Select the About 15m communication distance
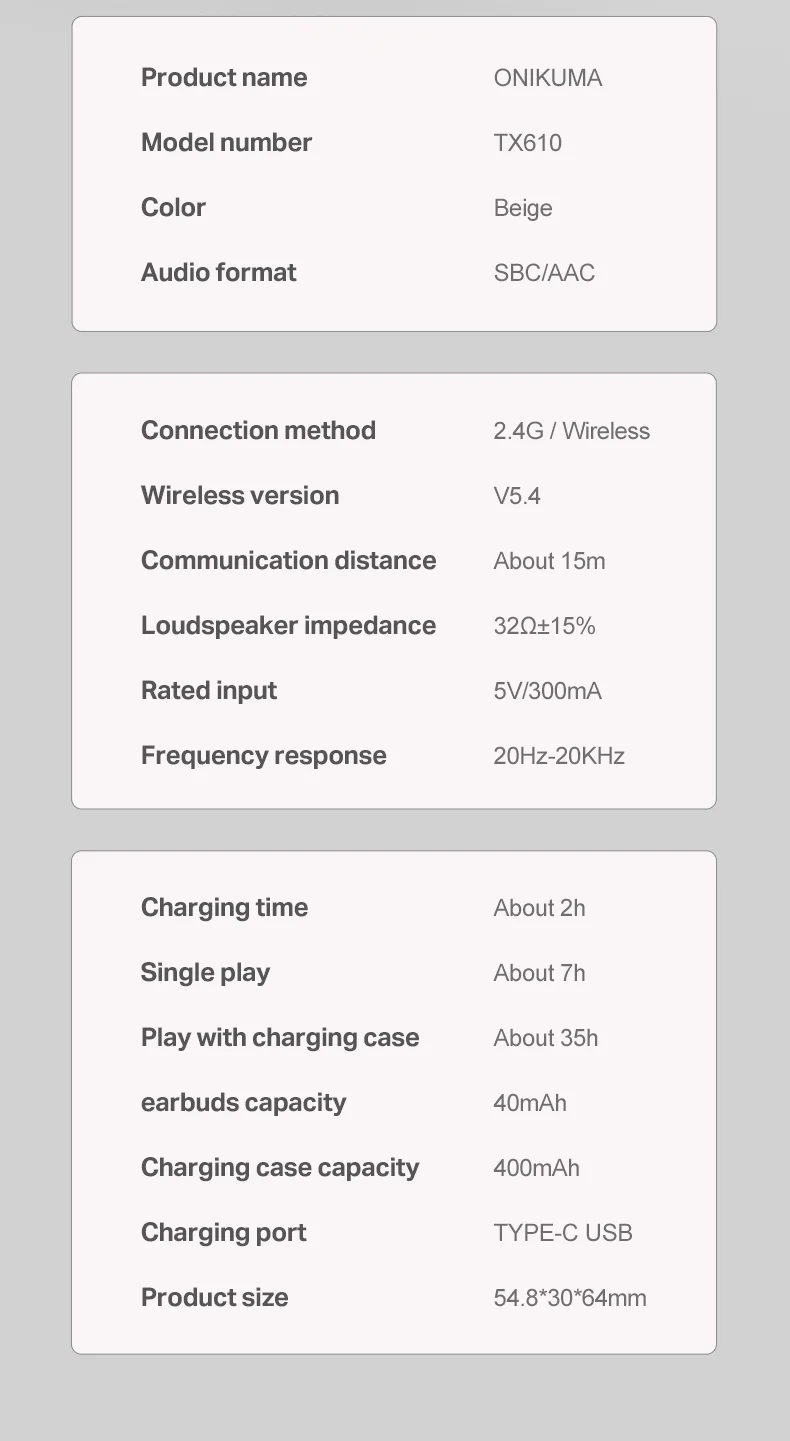Screen dimensions: 790x1441 coord(549,561)
